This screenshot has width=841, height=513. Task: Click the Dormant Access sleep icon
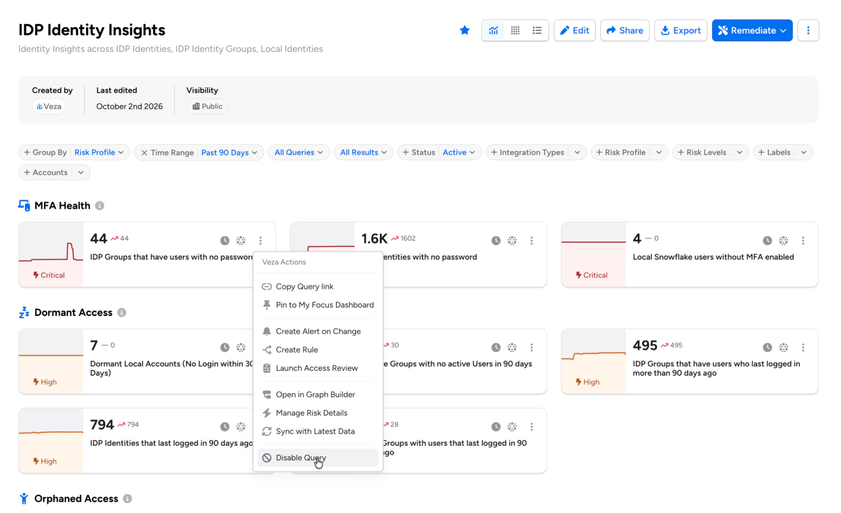tap(24, 312)
